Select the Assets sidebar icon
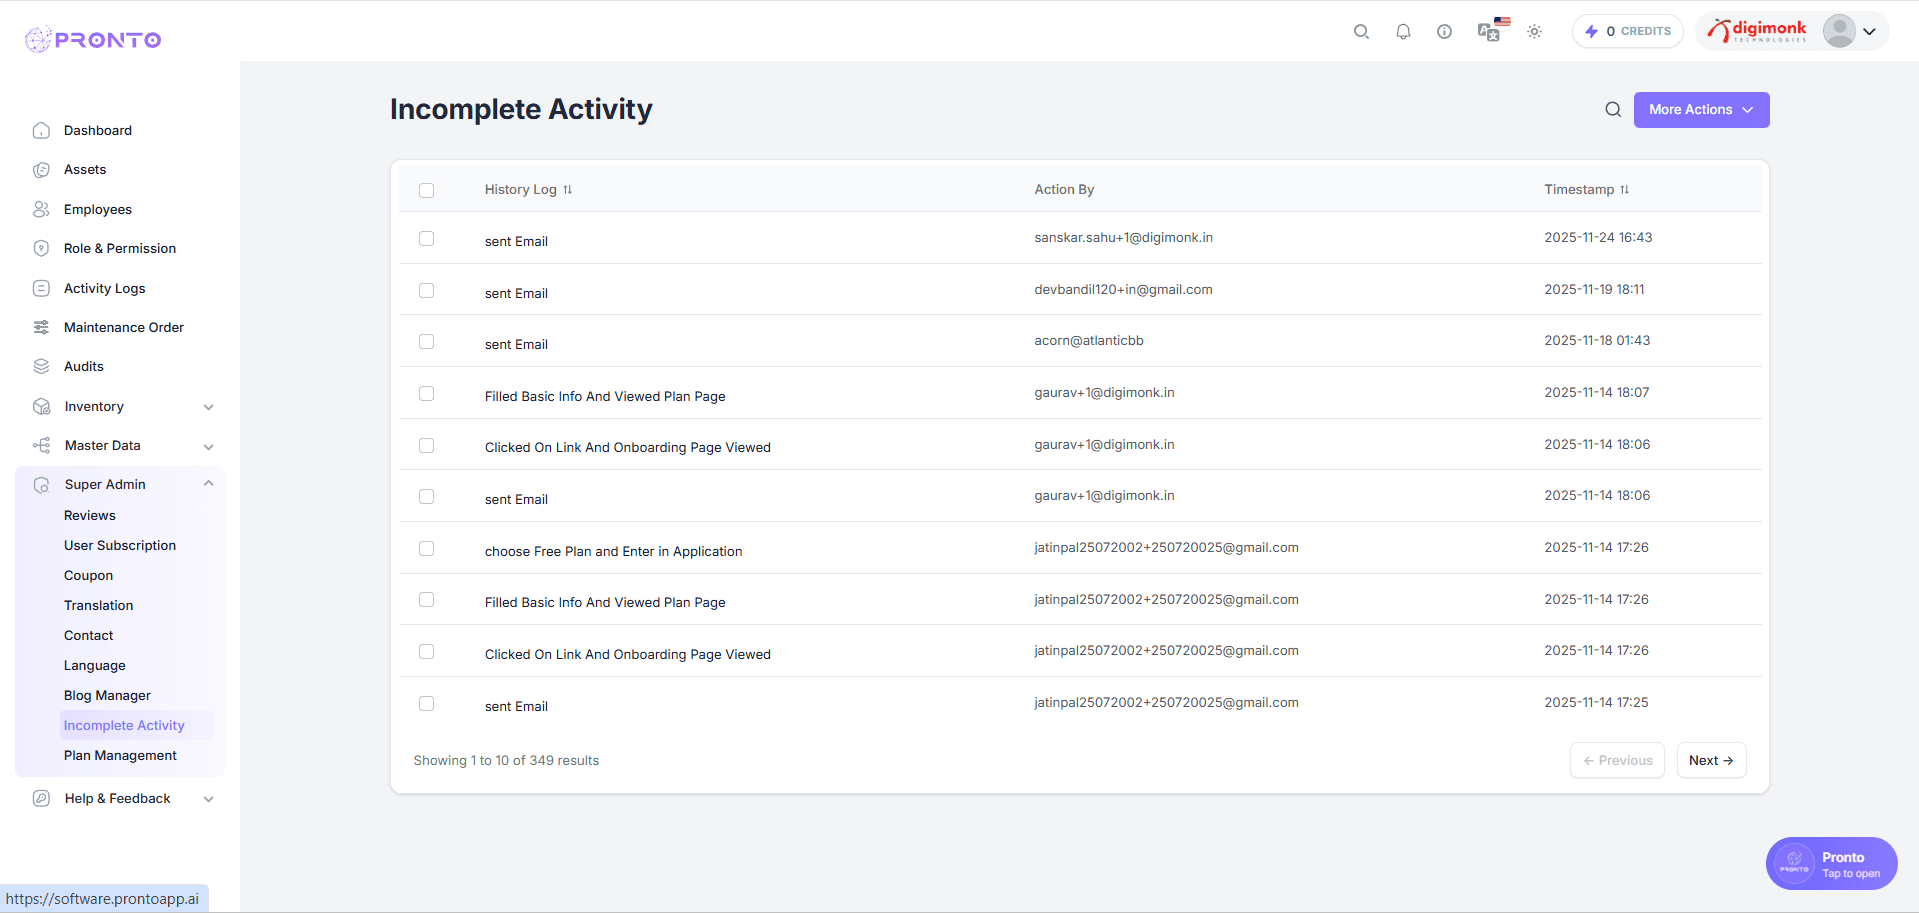 coord(40,169)
